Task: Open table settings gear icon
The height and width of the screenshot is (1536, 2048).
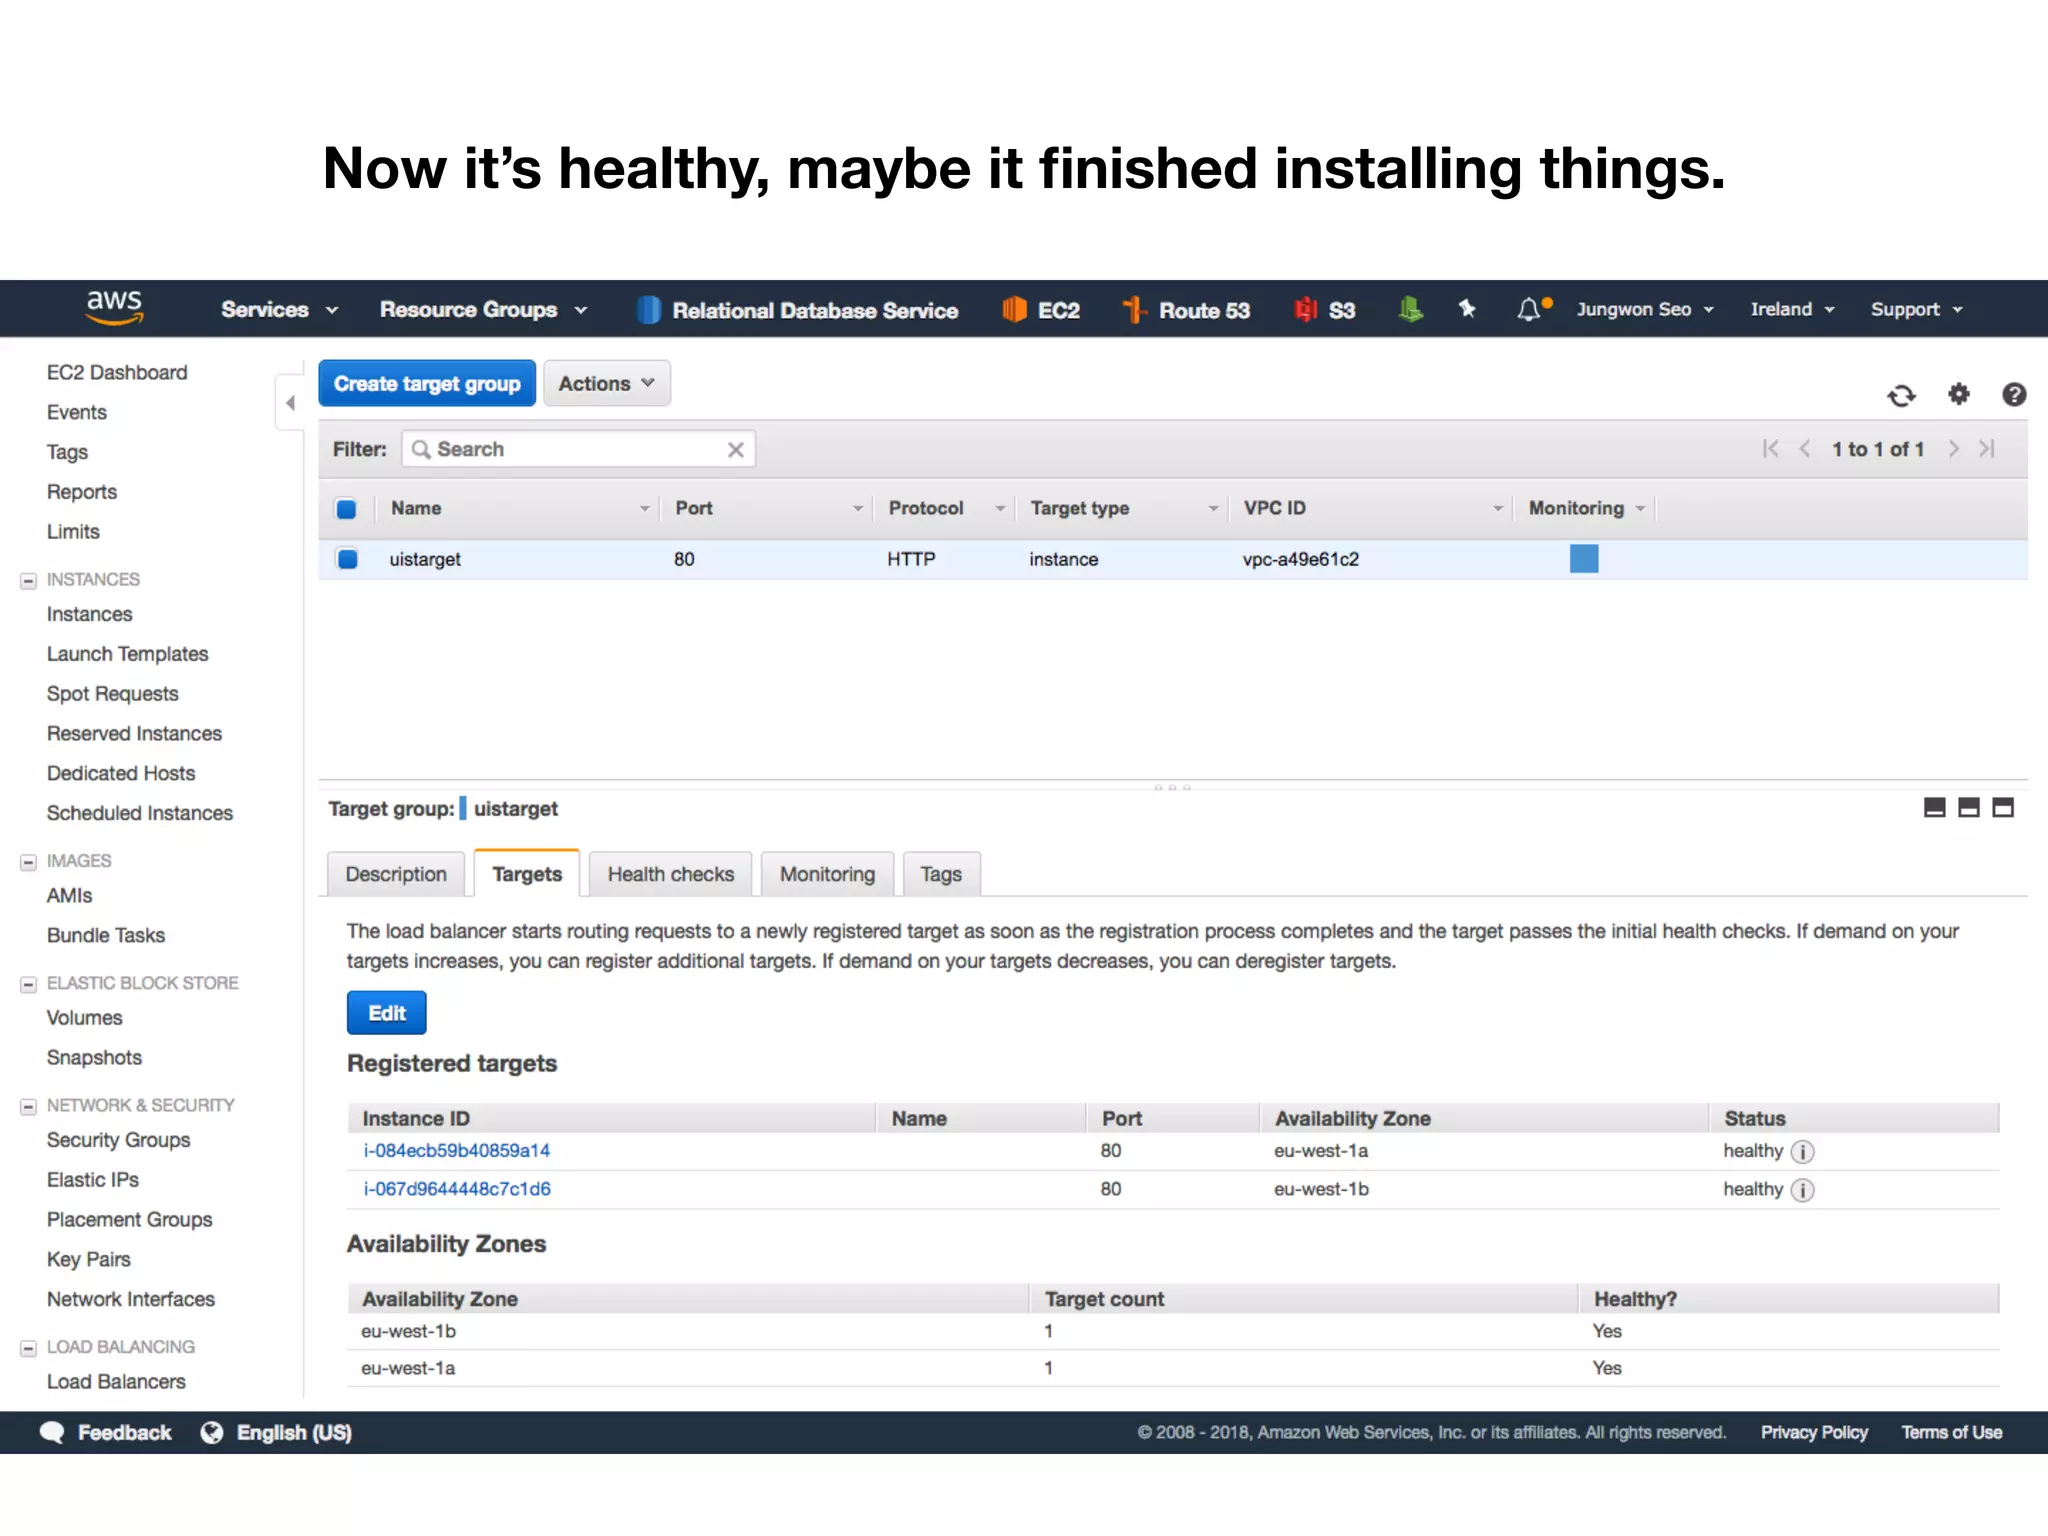Action: tap(1959, 394)
